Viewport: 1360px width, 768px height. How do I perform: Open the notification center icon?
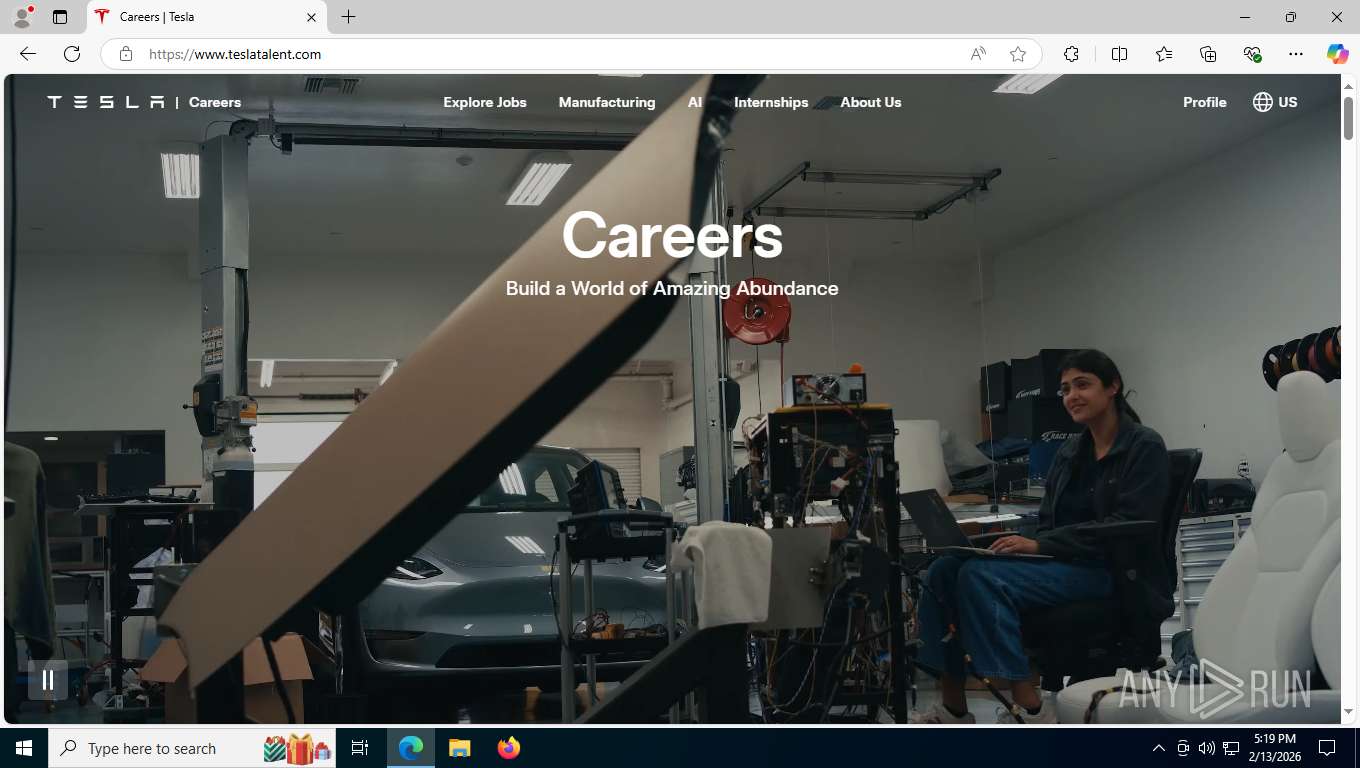click(1327, 748)
